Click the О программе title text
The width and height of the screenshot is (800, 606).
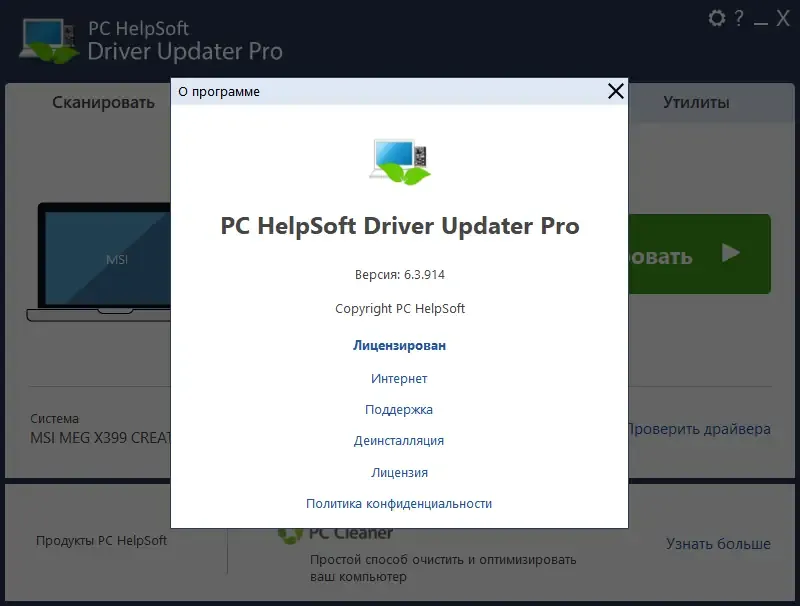[x=219, y=92]
